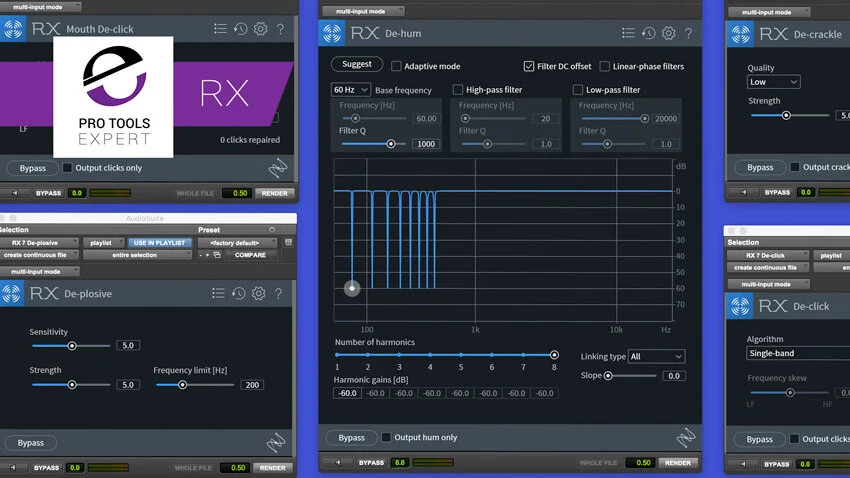Uncheck Filter DC offset
The width and height of the screenshot is (850, 478).
(529, 66)
